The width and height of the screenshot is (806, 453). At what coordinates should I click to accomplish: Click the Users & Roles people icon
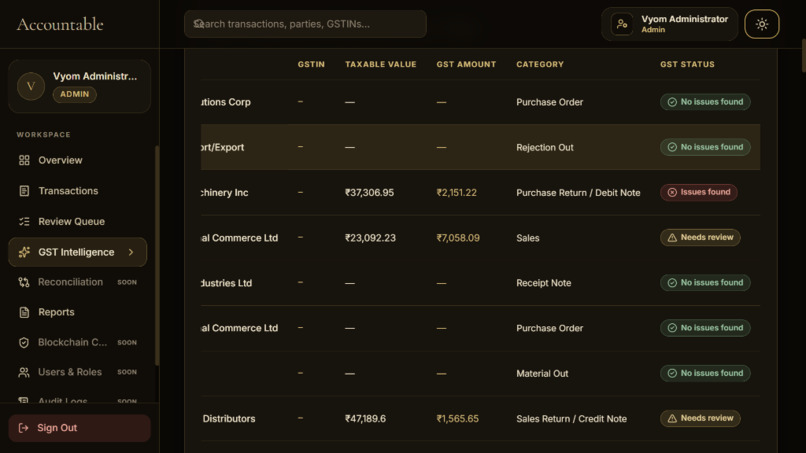click(x=24, y=372)
